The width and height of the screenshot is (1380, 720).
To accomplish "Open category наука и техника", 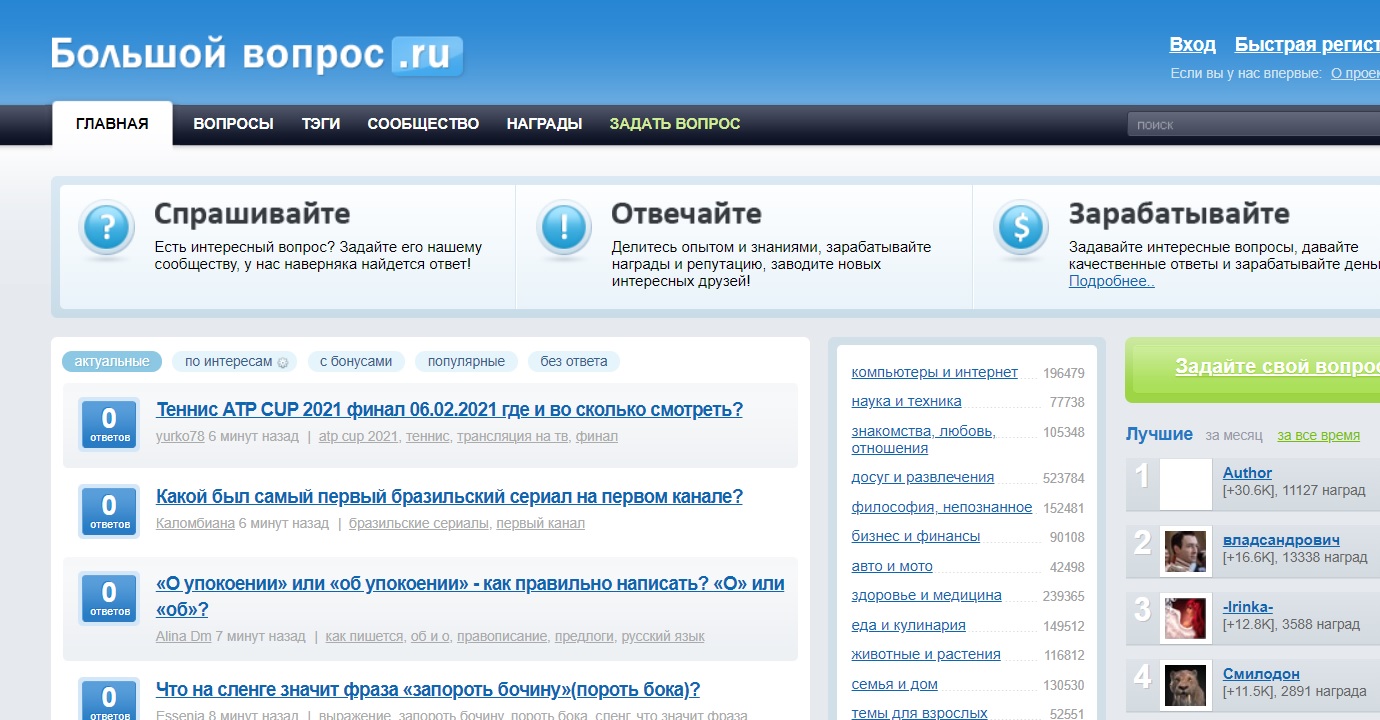I will tap(906, 401).
